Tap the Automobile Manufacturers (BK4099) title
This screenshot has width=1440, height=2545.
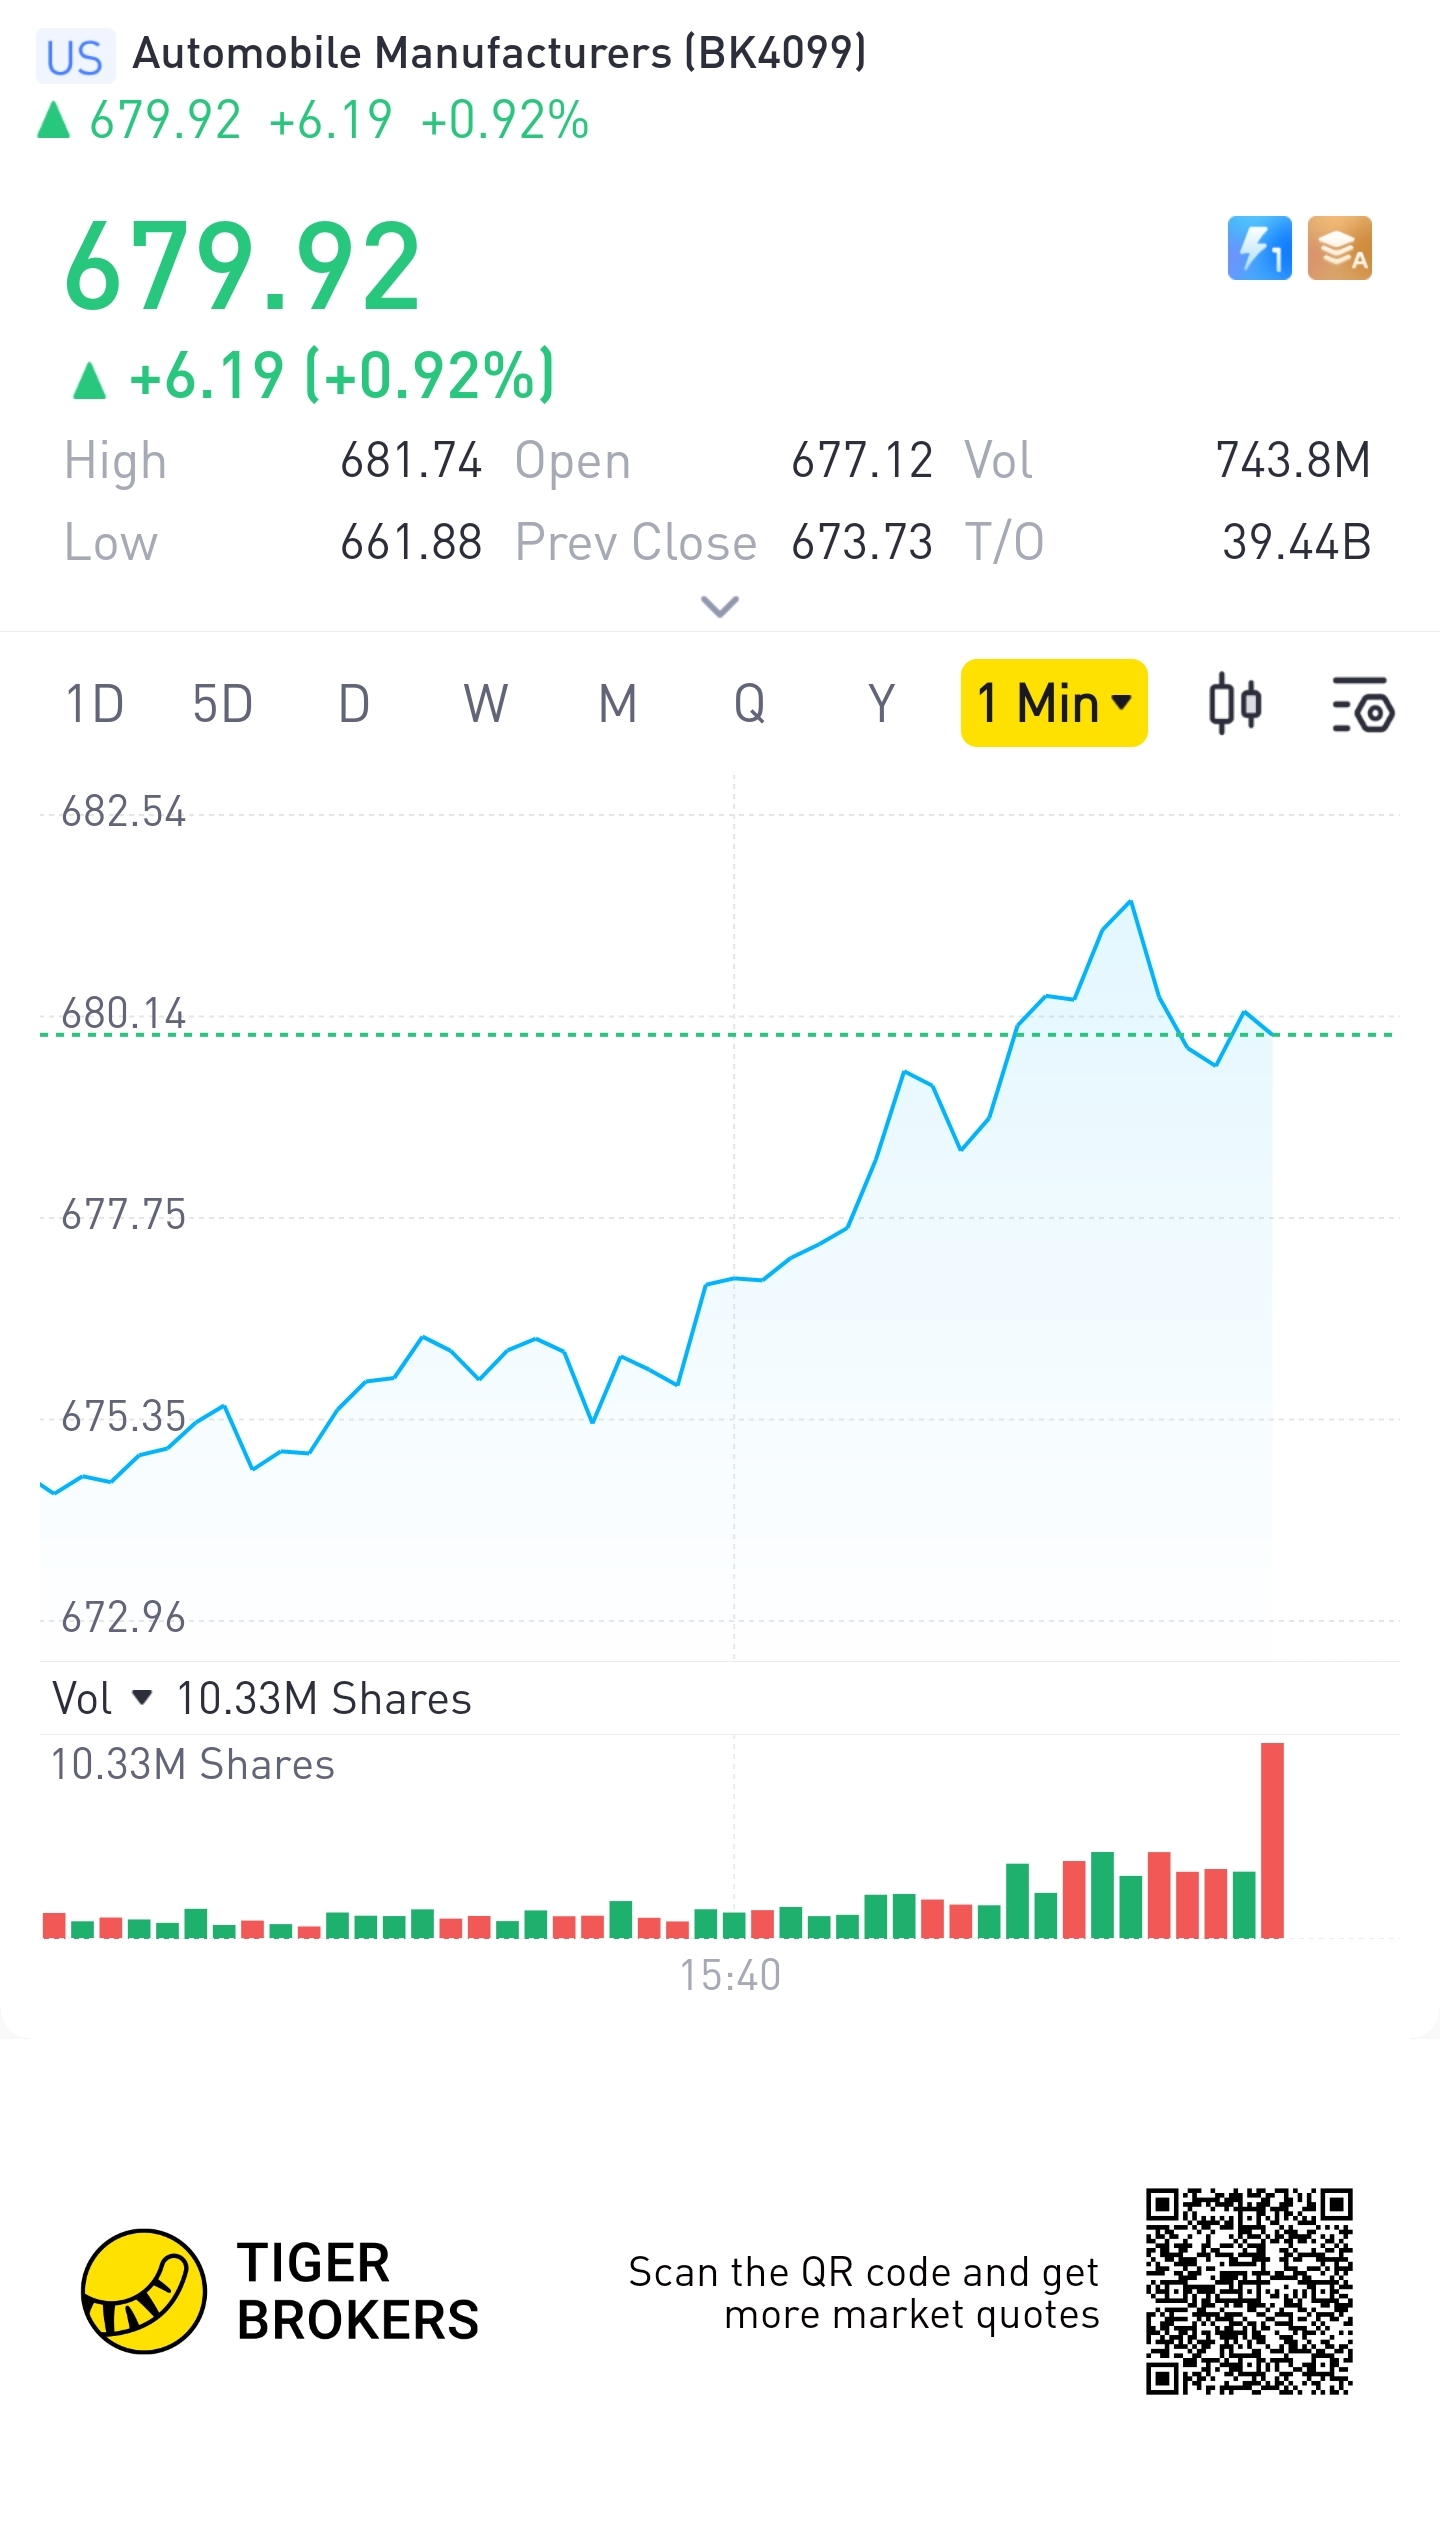point(500,53)
